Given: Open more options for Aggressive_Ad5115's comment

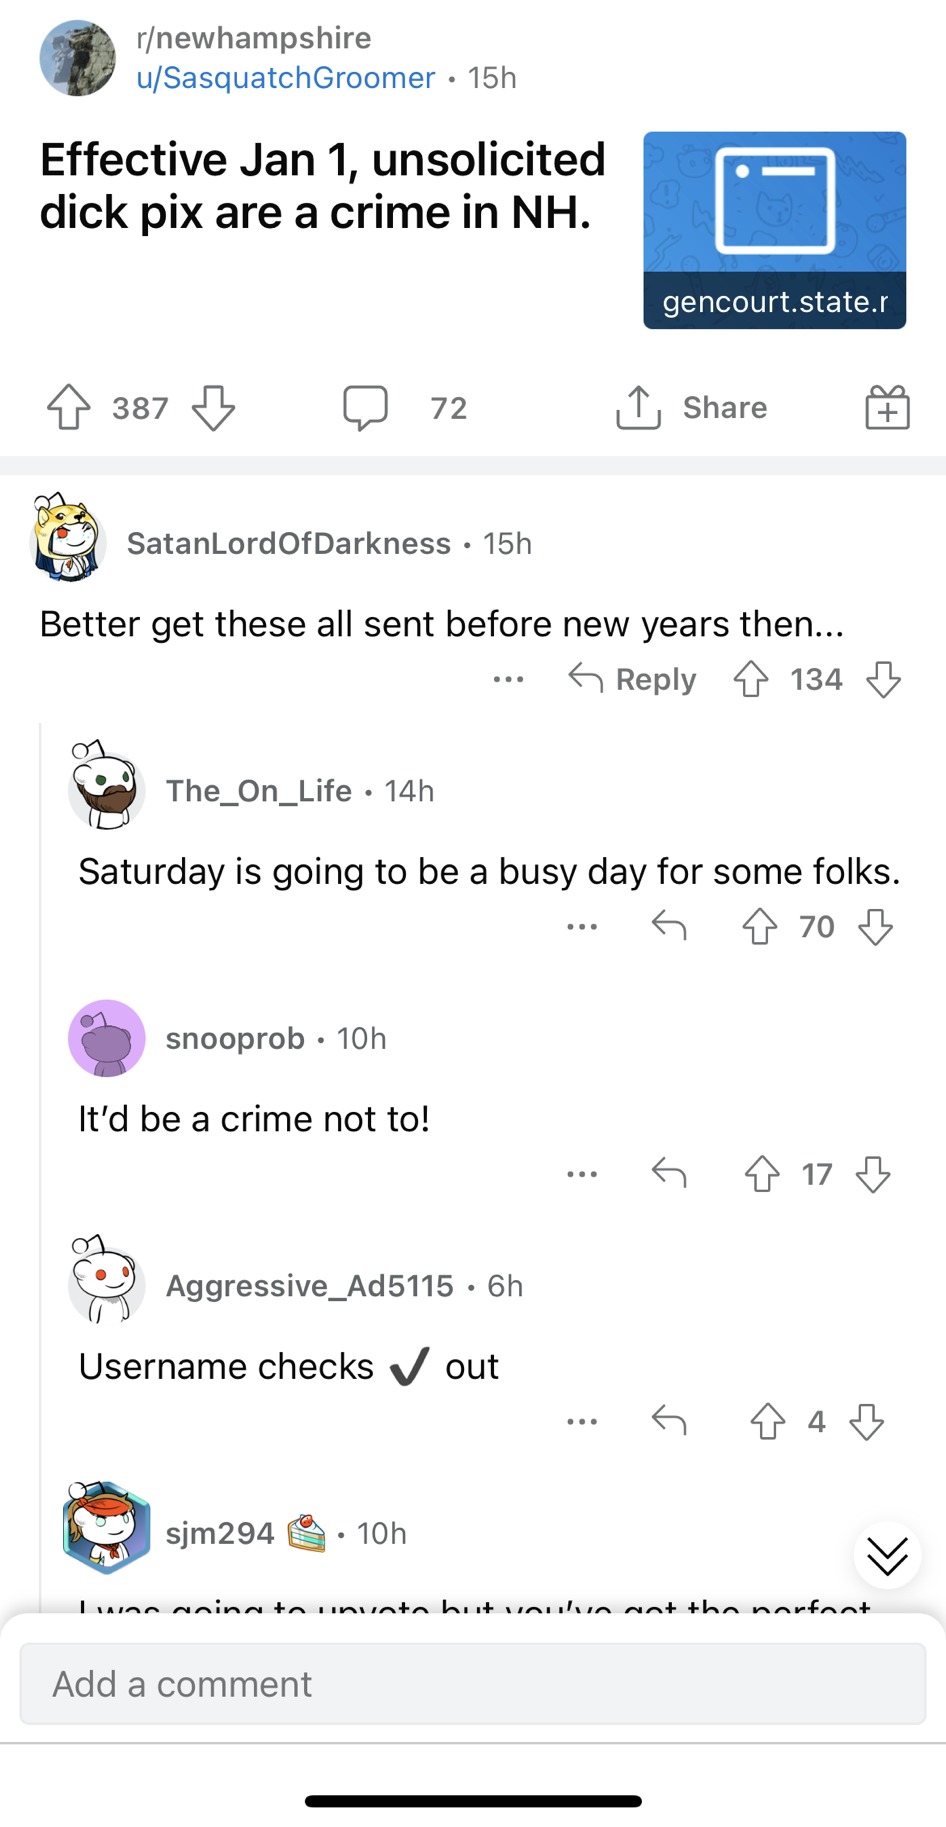Looking at the screenshot, I should point(582,1421).
